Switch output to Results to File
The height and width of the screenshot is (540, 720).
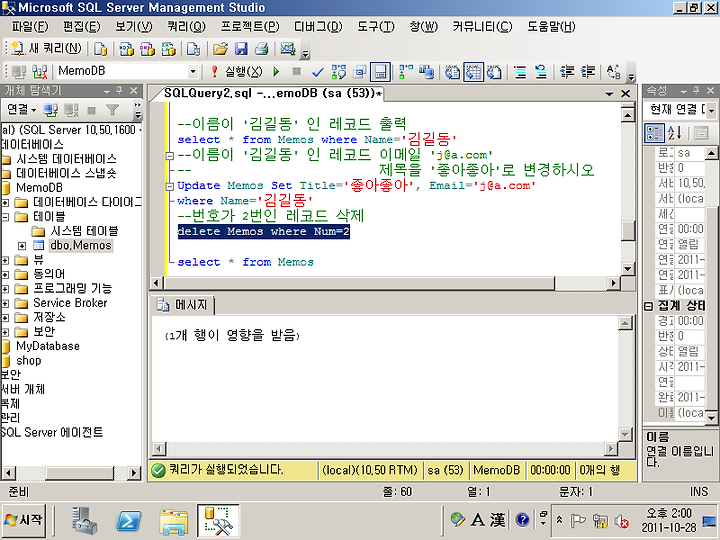tap(494, 72)
